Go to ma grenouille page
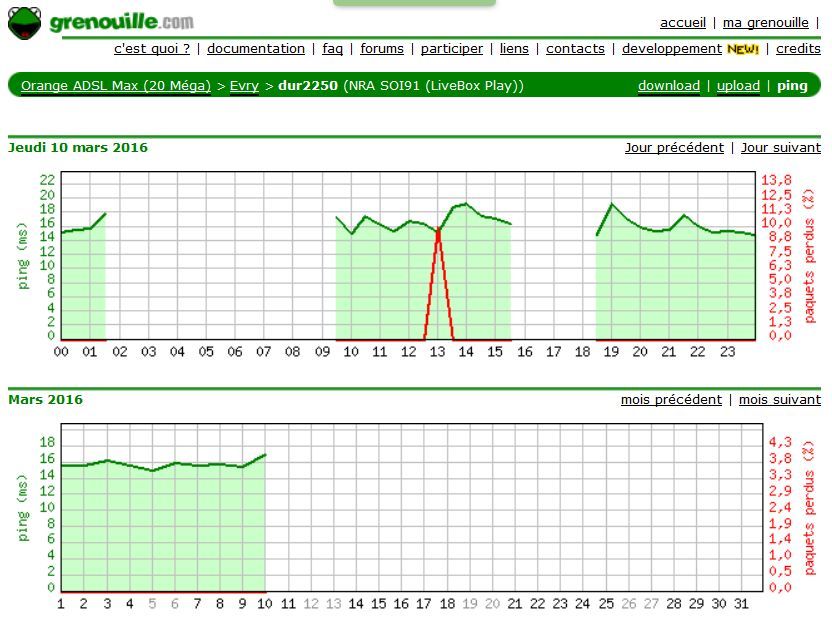The height and width of the screenshot is (617, 832). (765, 22)
